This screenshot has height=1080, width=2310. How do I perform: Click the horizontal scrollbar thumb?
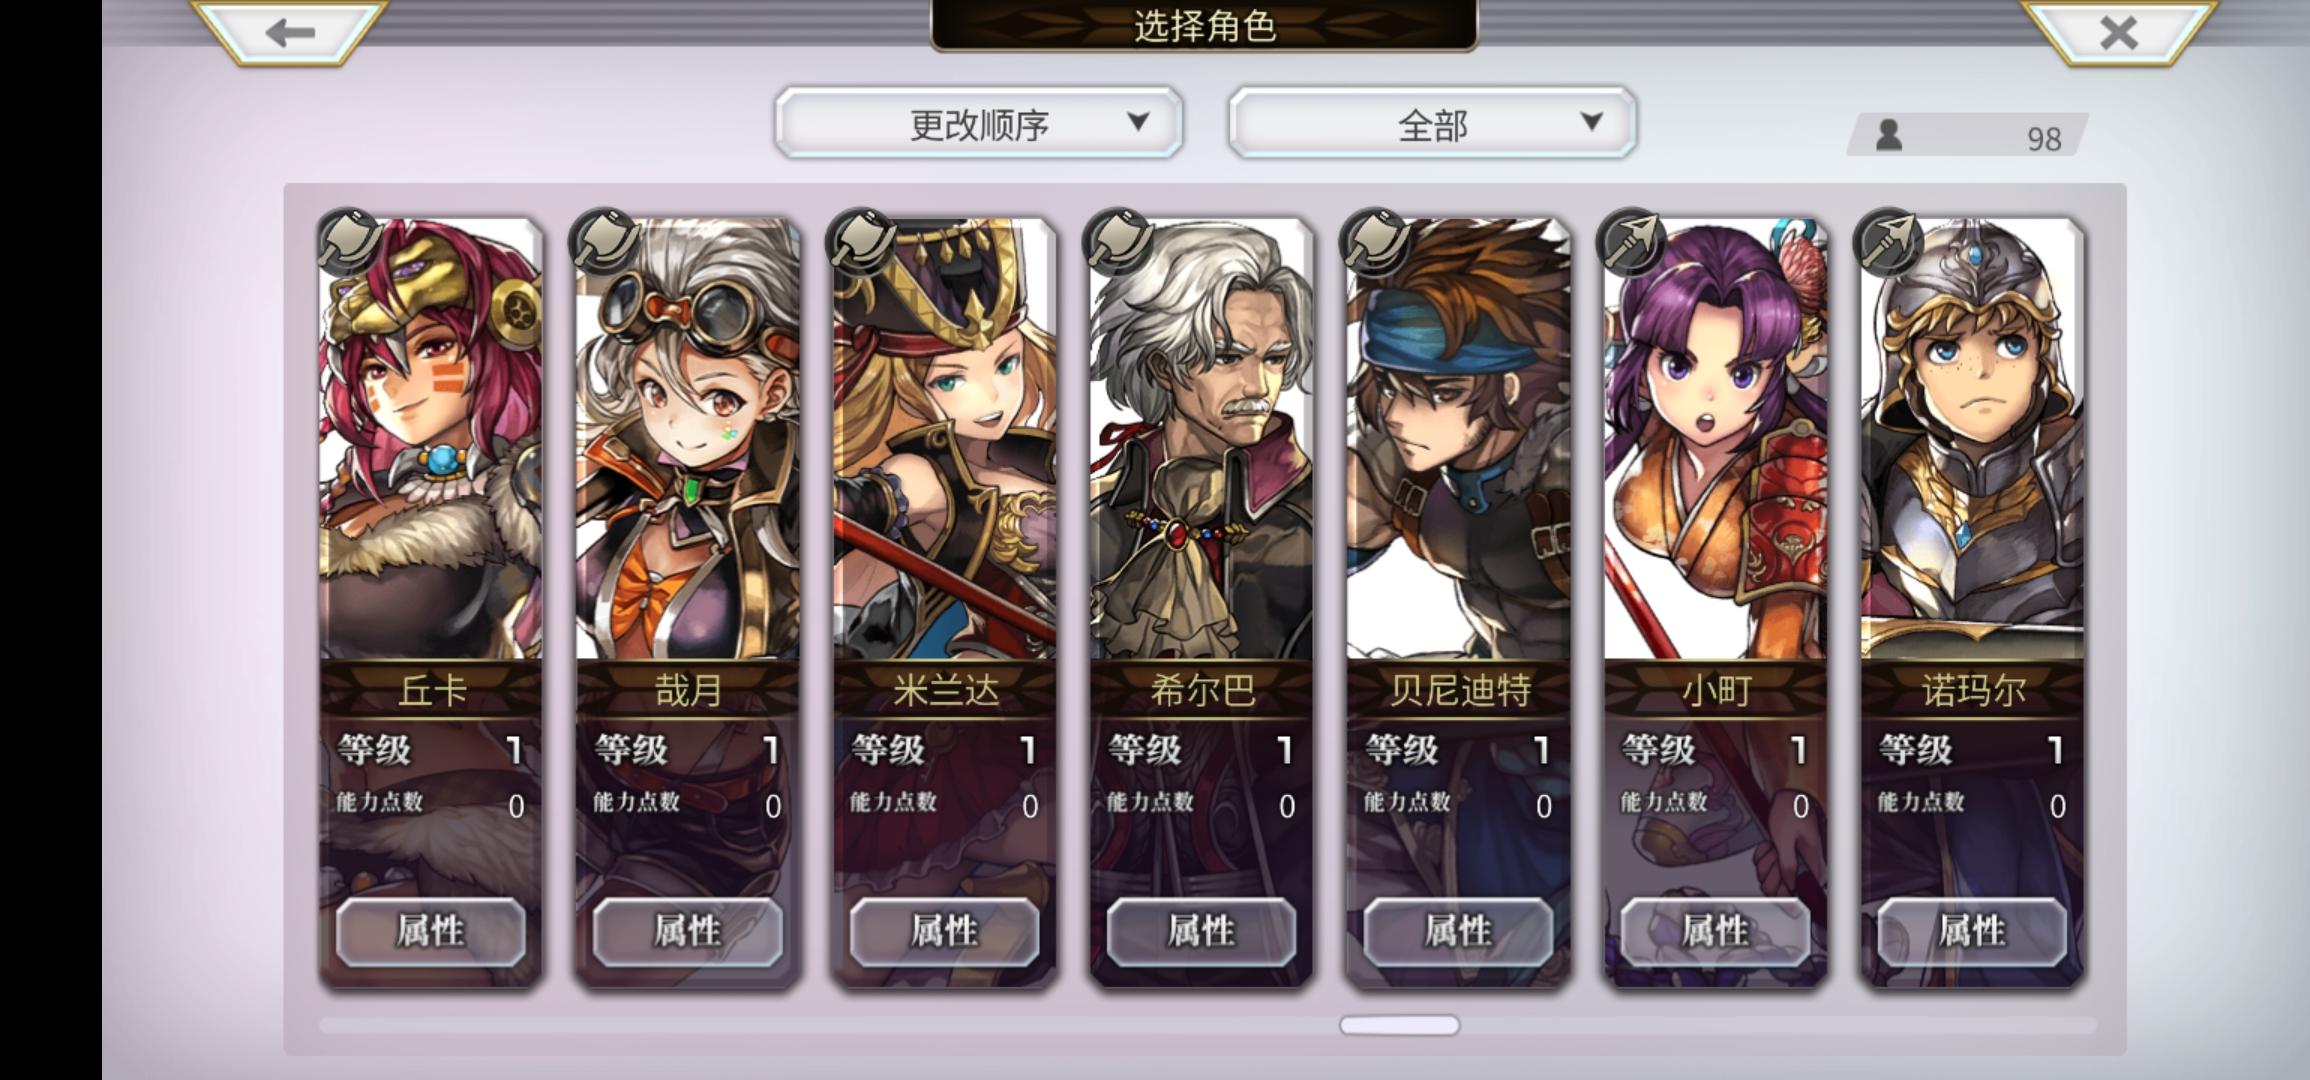point(1399,1025)
